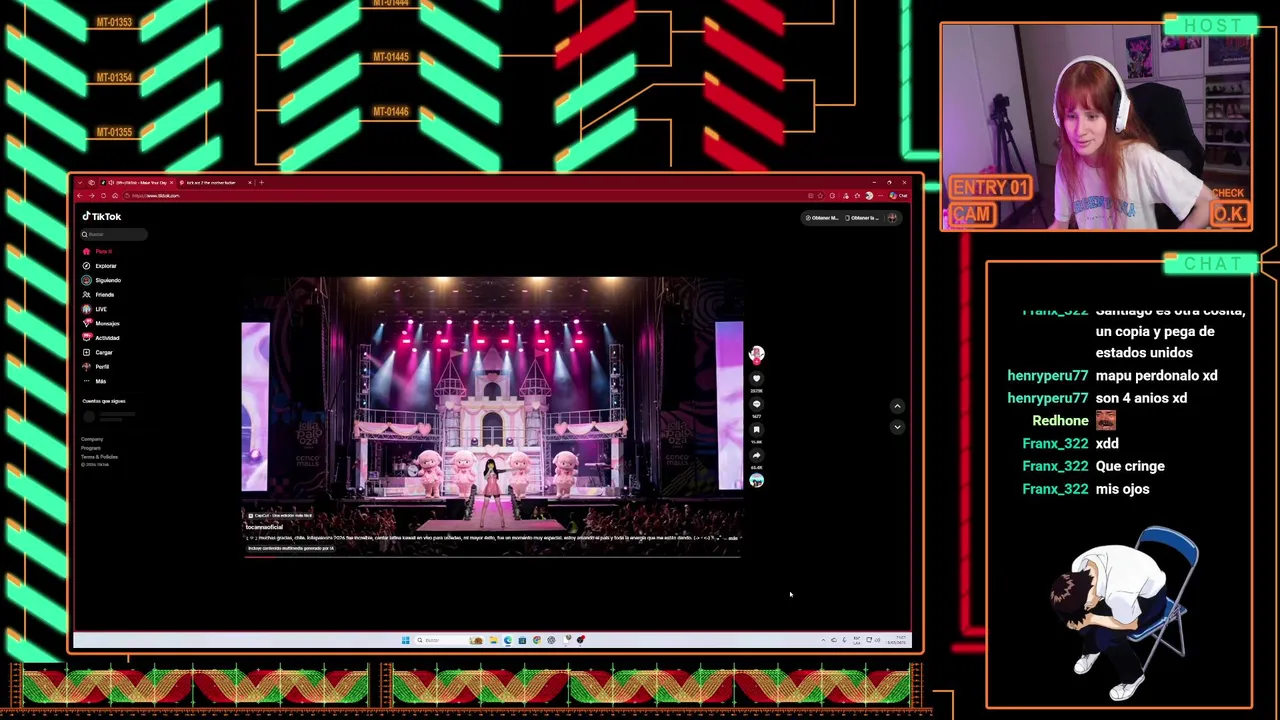Image resolution: width=1280 pixels, height=720 pixels.
Task: Click the taskbar clock
Action: point(897,640)
